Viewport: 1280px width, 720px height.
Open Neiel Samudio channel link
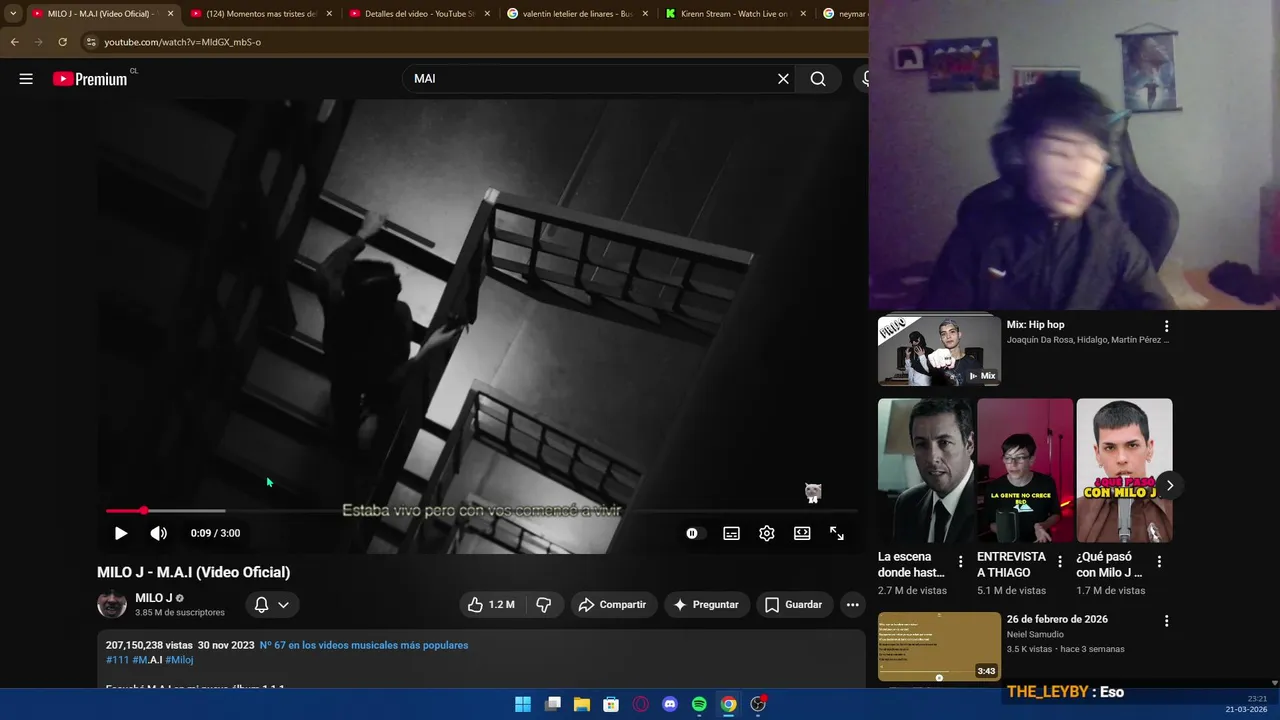1035,634
